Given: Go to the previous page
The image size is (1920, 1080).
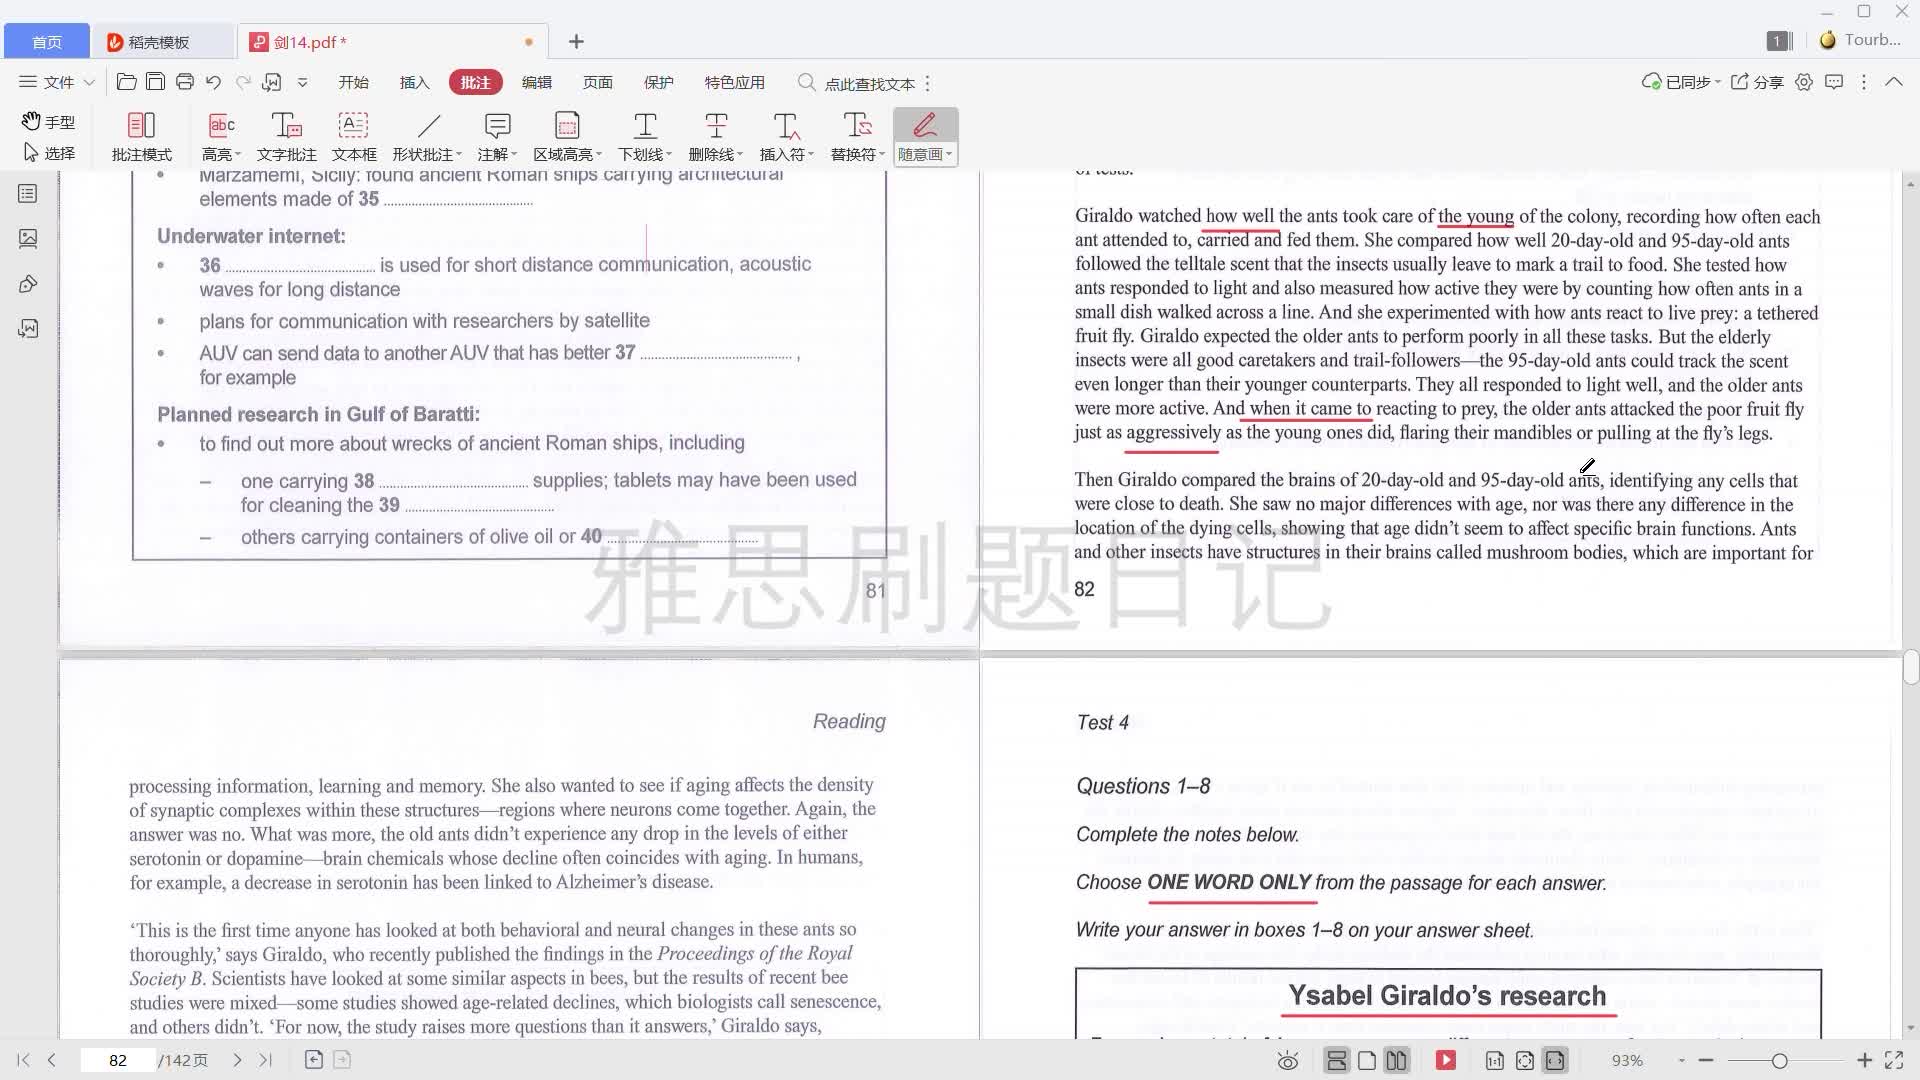Looking at the screenshot, I should 52,1060.
